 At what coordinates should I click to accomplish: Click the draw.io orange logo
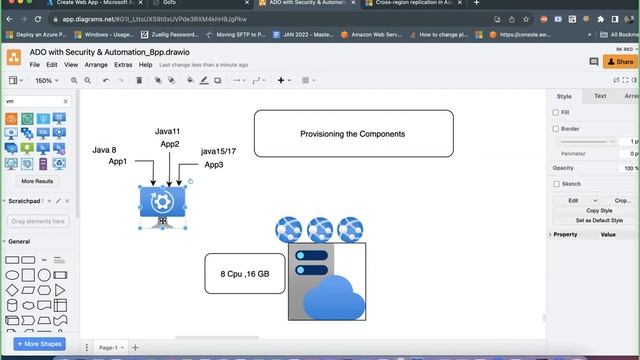coord(14,58)
